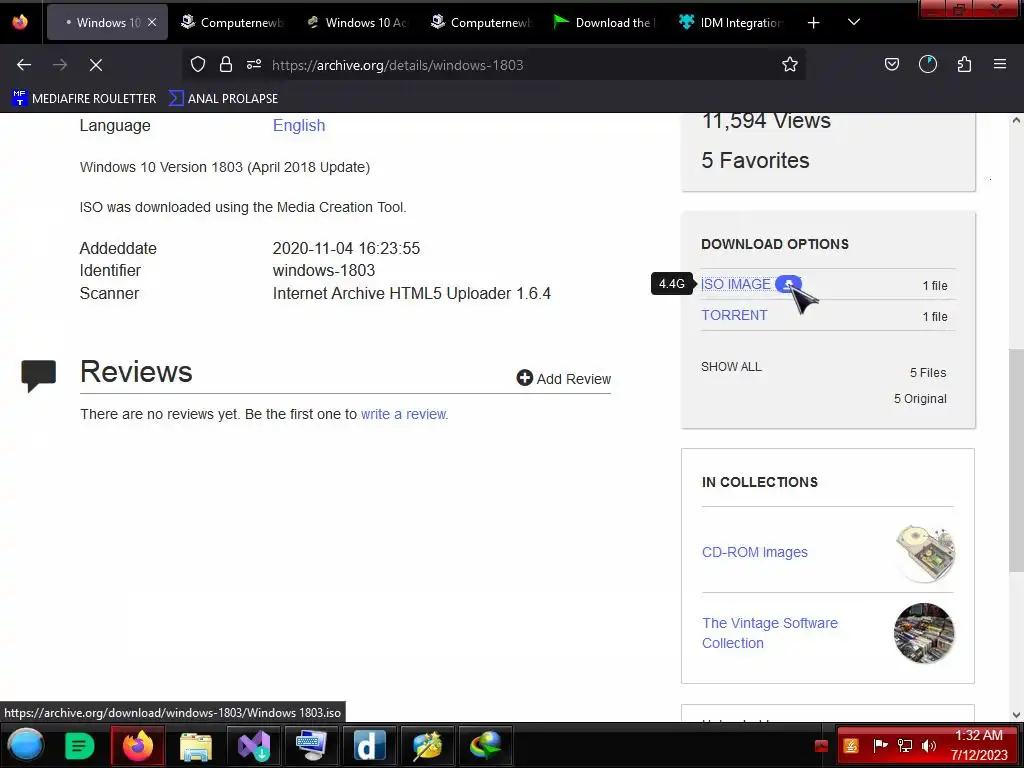Viewport: 1024px width, 768px height.
Task: Open the volume speaker tray icon
Action: (x=929, y=746)
